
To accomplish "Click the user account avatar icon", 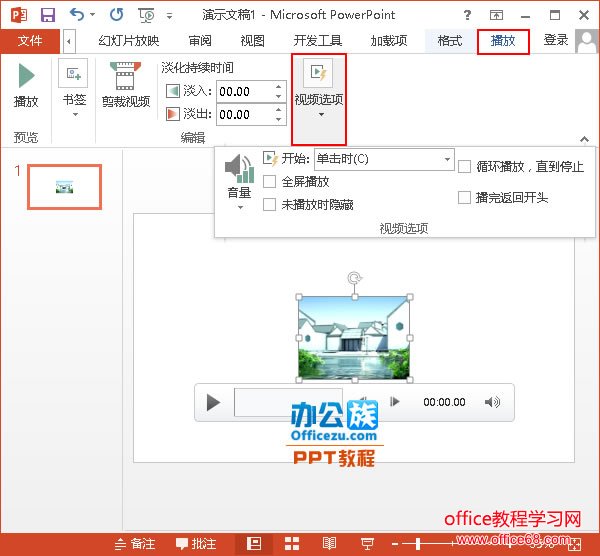I will pos(586,41).
